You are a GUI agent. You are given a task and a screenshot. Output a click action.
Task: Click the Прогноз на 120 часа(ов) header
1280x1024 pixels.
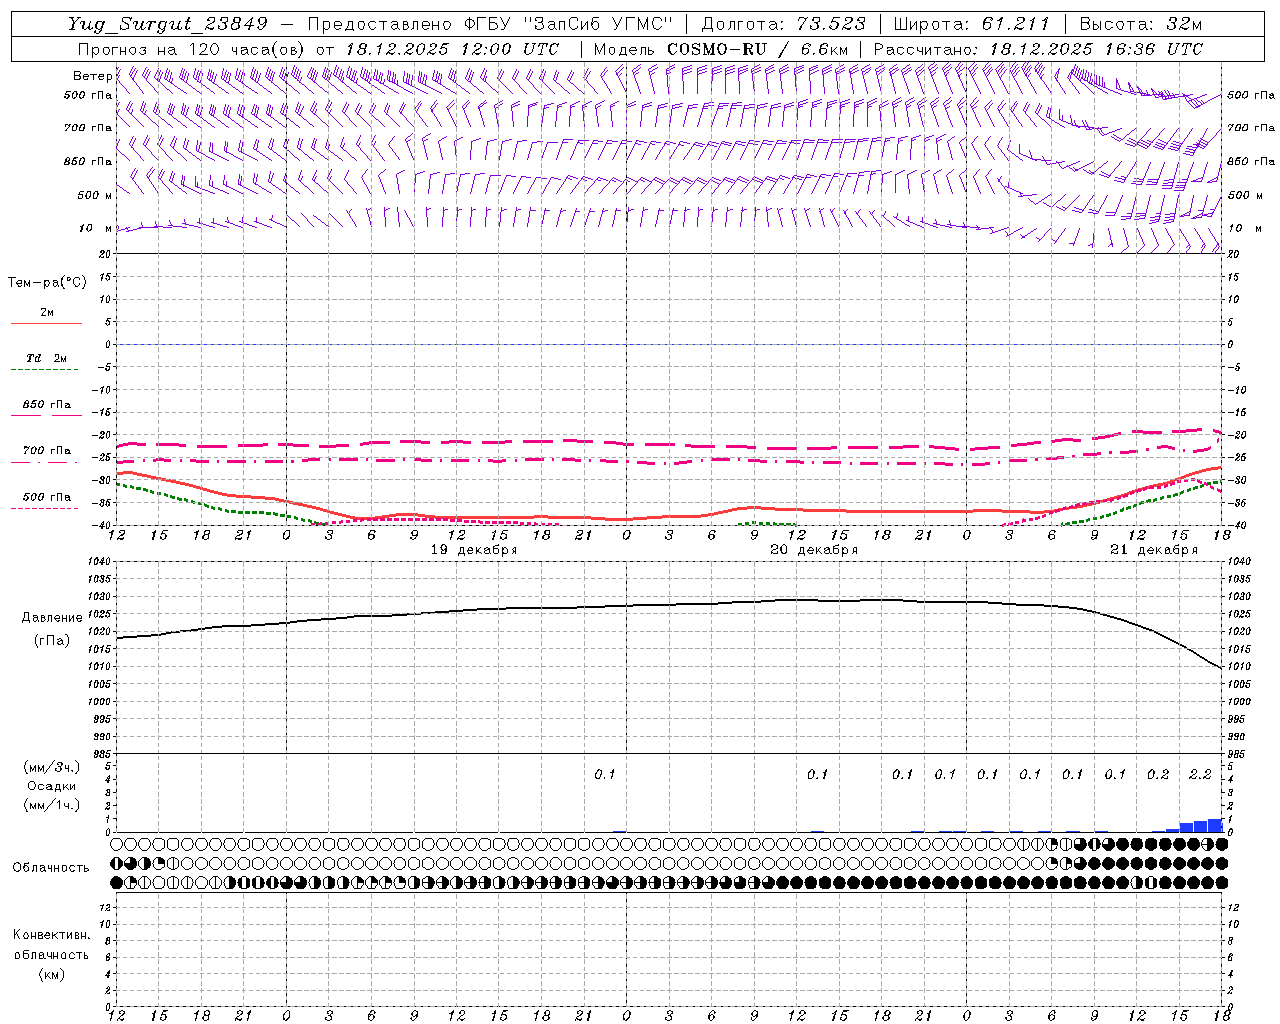[x=192, y=49]
